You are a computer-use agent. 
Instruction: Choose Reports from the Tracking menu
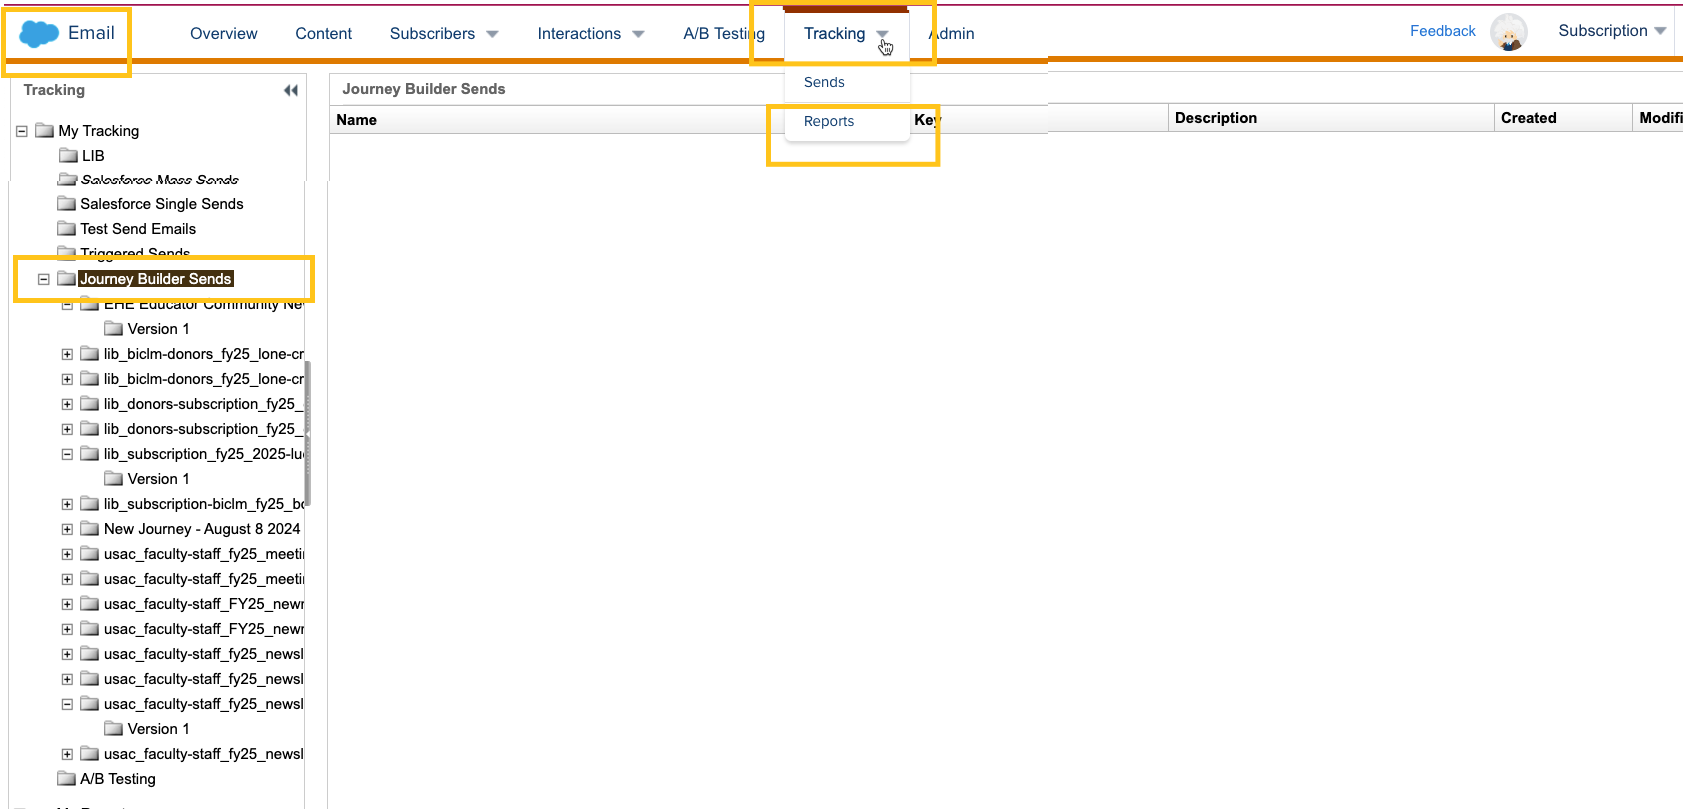829,121
